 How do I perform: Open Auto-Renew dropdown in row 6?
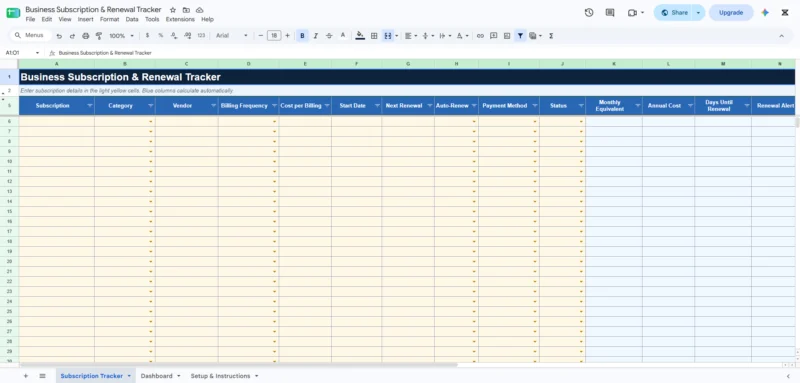(474, 121)
